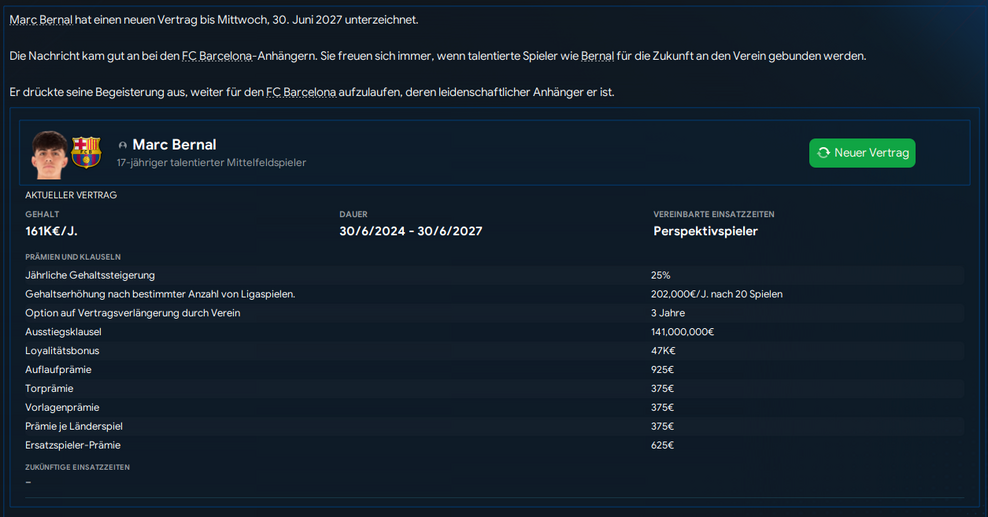Click the contract duration 30/6/2024 - 30/6/2027
Image resolution: width=988 pixels, height=517 pixels.
pyautogui.click(x=410, y=231)
